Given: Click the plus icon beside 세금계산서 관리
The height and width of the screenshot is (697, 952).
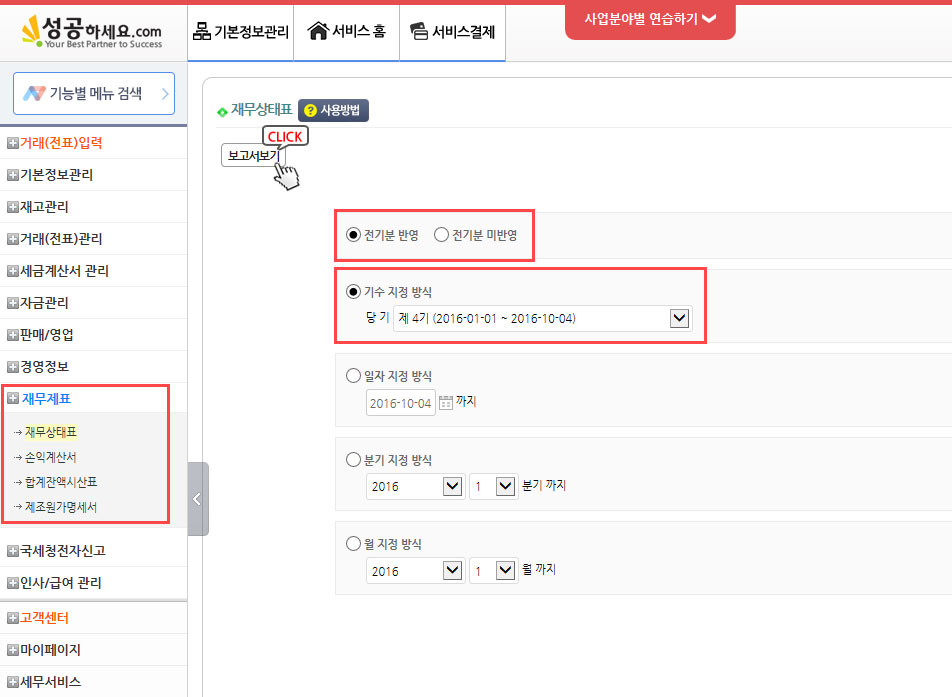Looking at the screenshot, I should [x=12, y=271].
